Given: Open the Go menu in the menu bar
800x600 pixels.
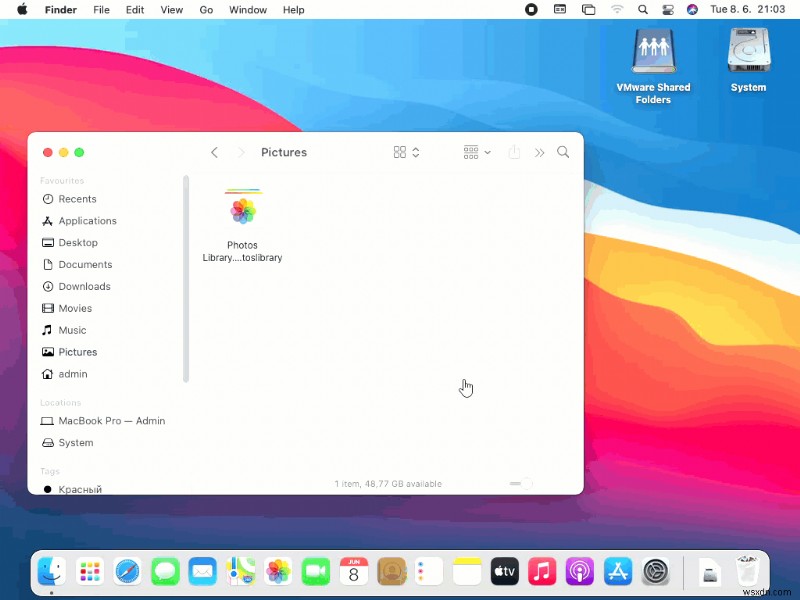Looking at the screenshot, I should pyautogui.click(x=206, y=10).
